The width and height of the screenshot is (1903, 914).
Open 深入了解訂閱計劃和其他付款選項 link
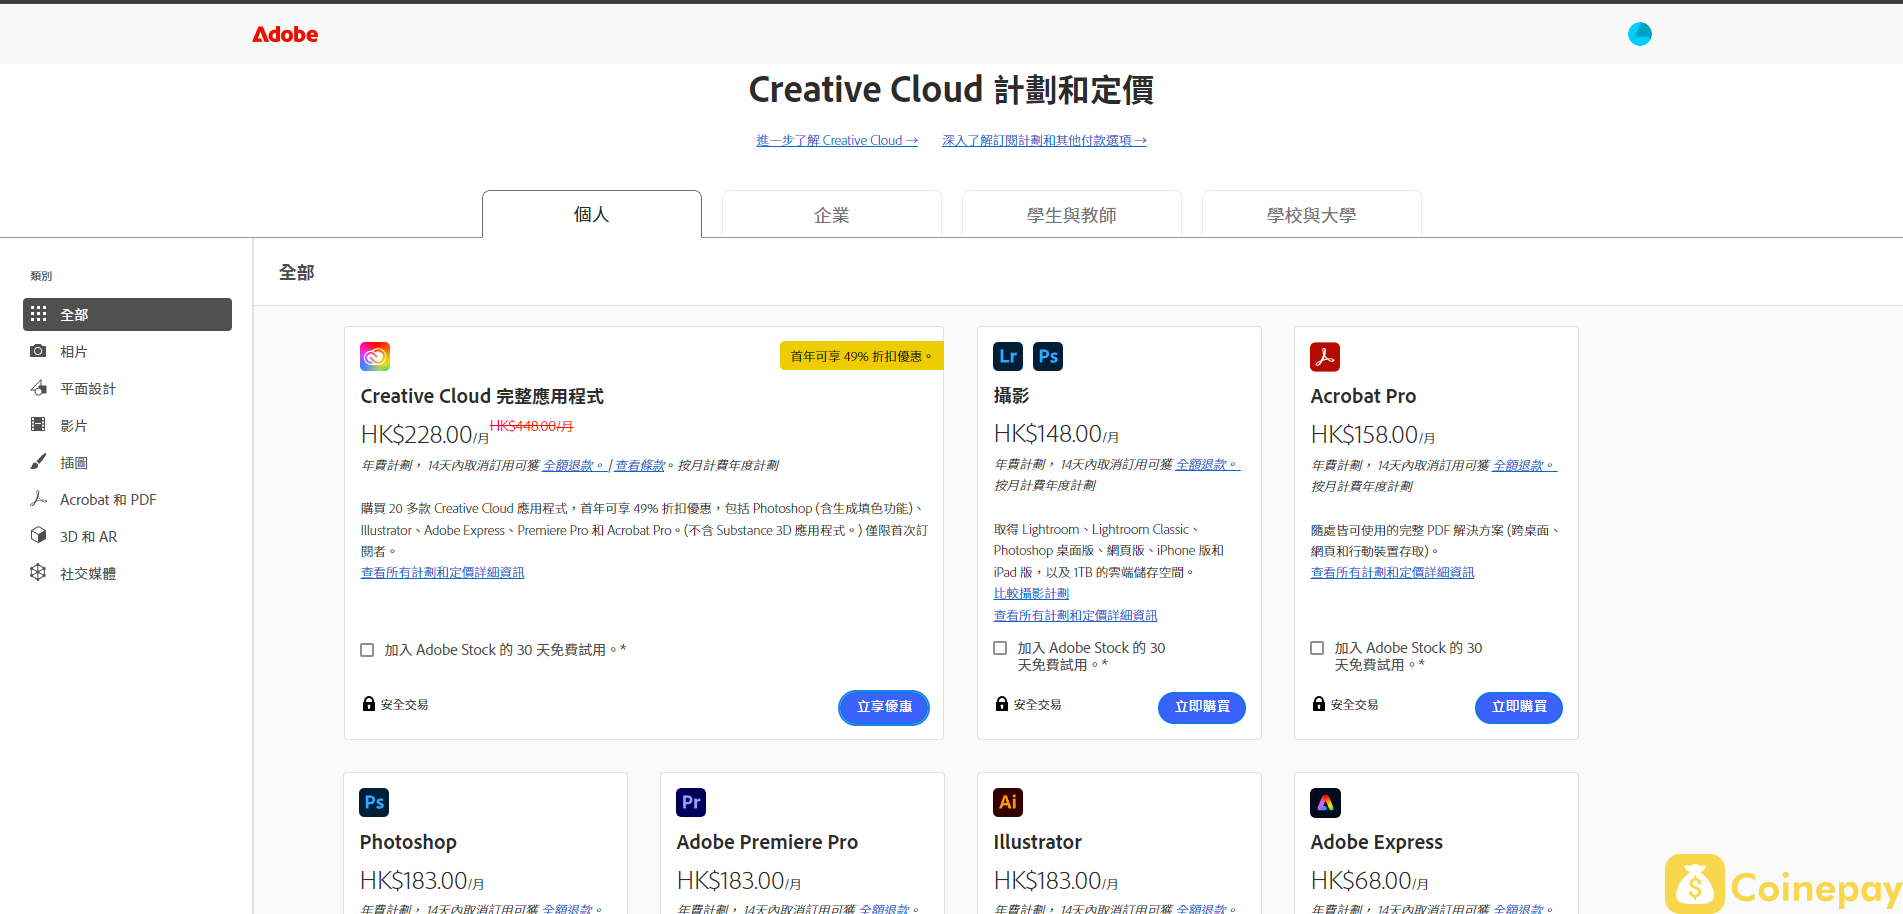pyautogui.click(x=1044, y=141)
